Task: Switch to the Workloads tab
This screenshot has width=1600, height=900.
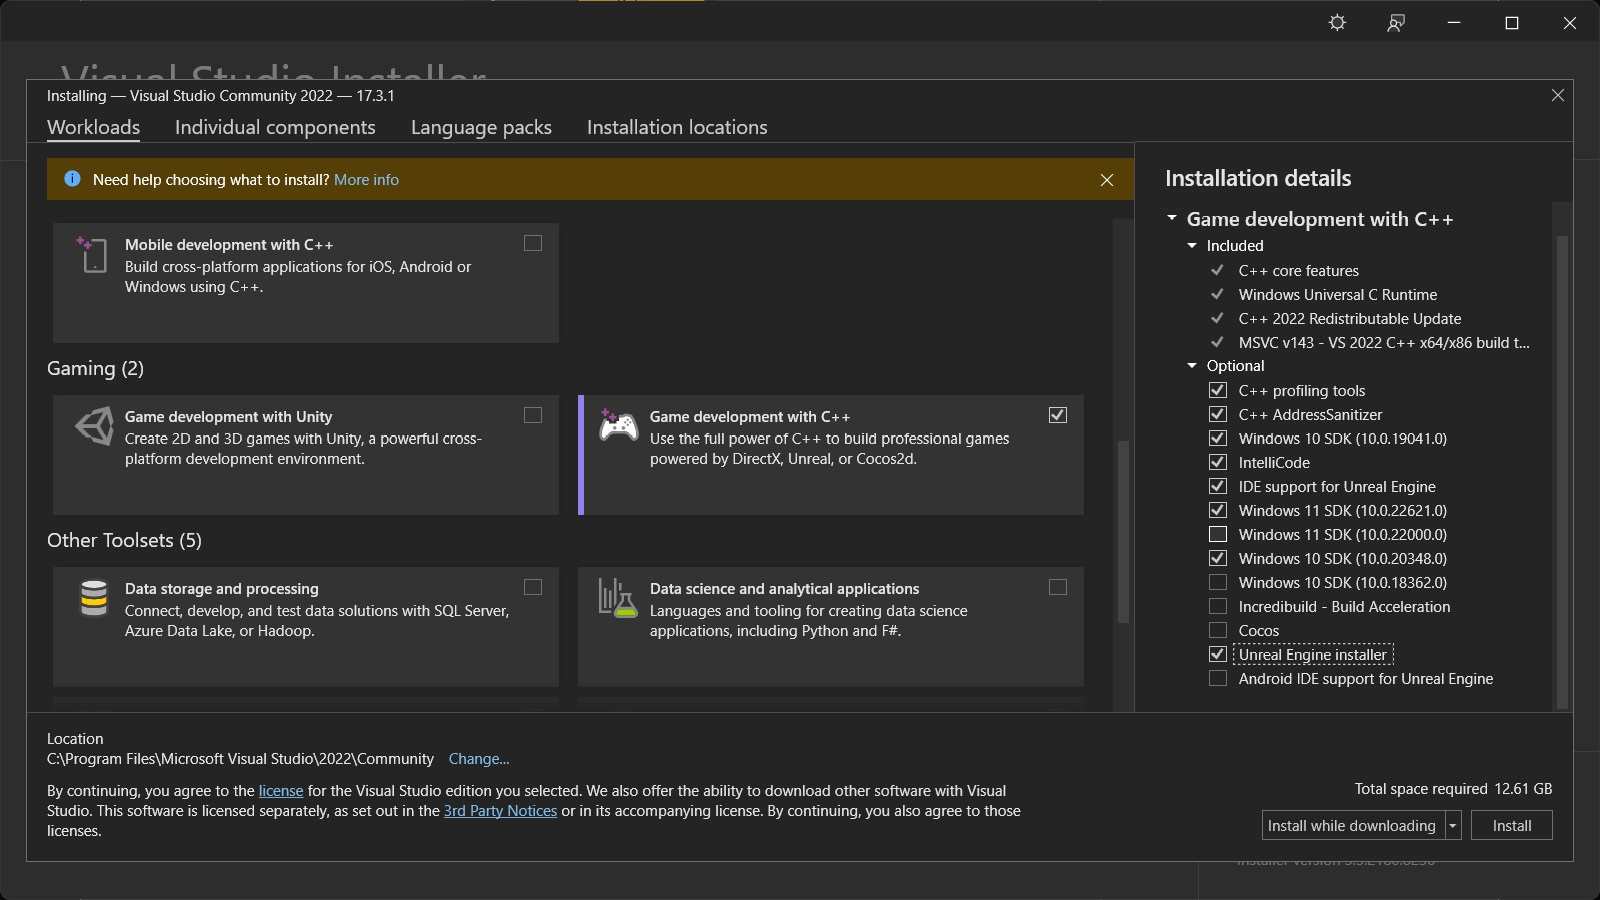Action: [93, 127]
